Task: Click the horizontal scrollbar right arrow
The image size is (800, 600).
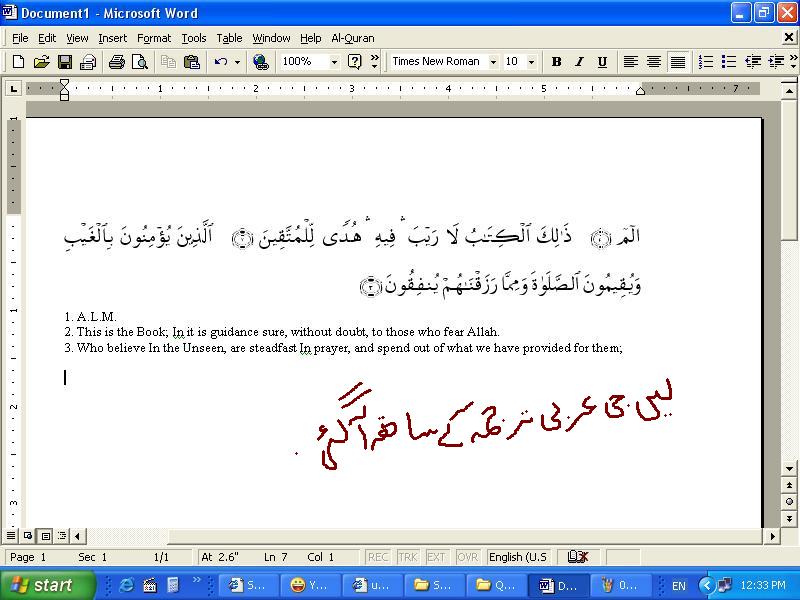Action: [x=772, y=536]
